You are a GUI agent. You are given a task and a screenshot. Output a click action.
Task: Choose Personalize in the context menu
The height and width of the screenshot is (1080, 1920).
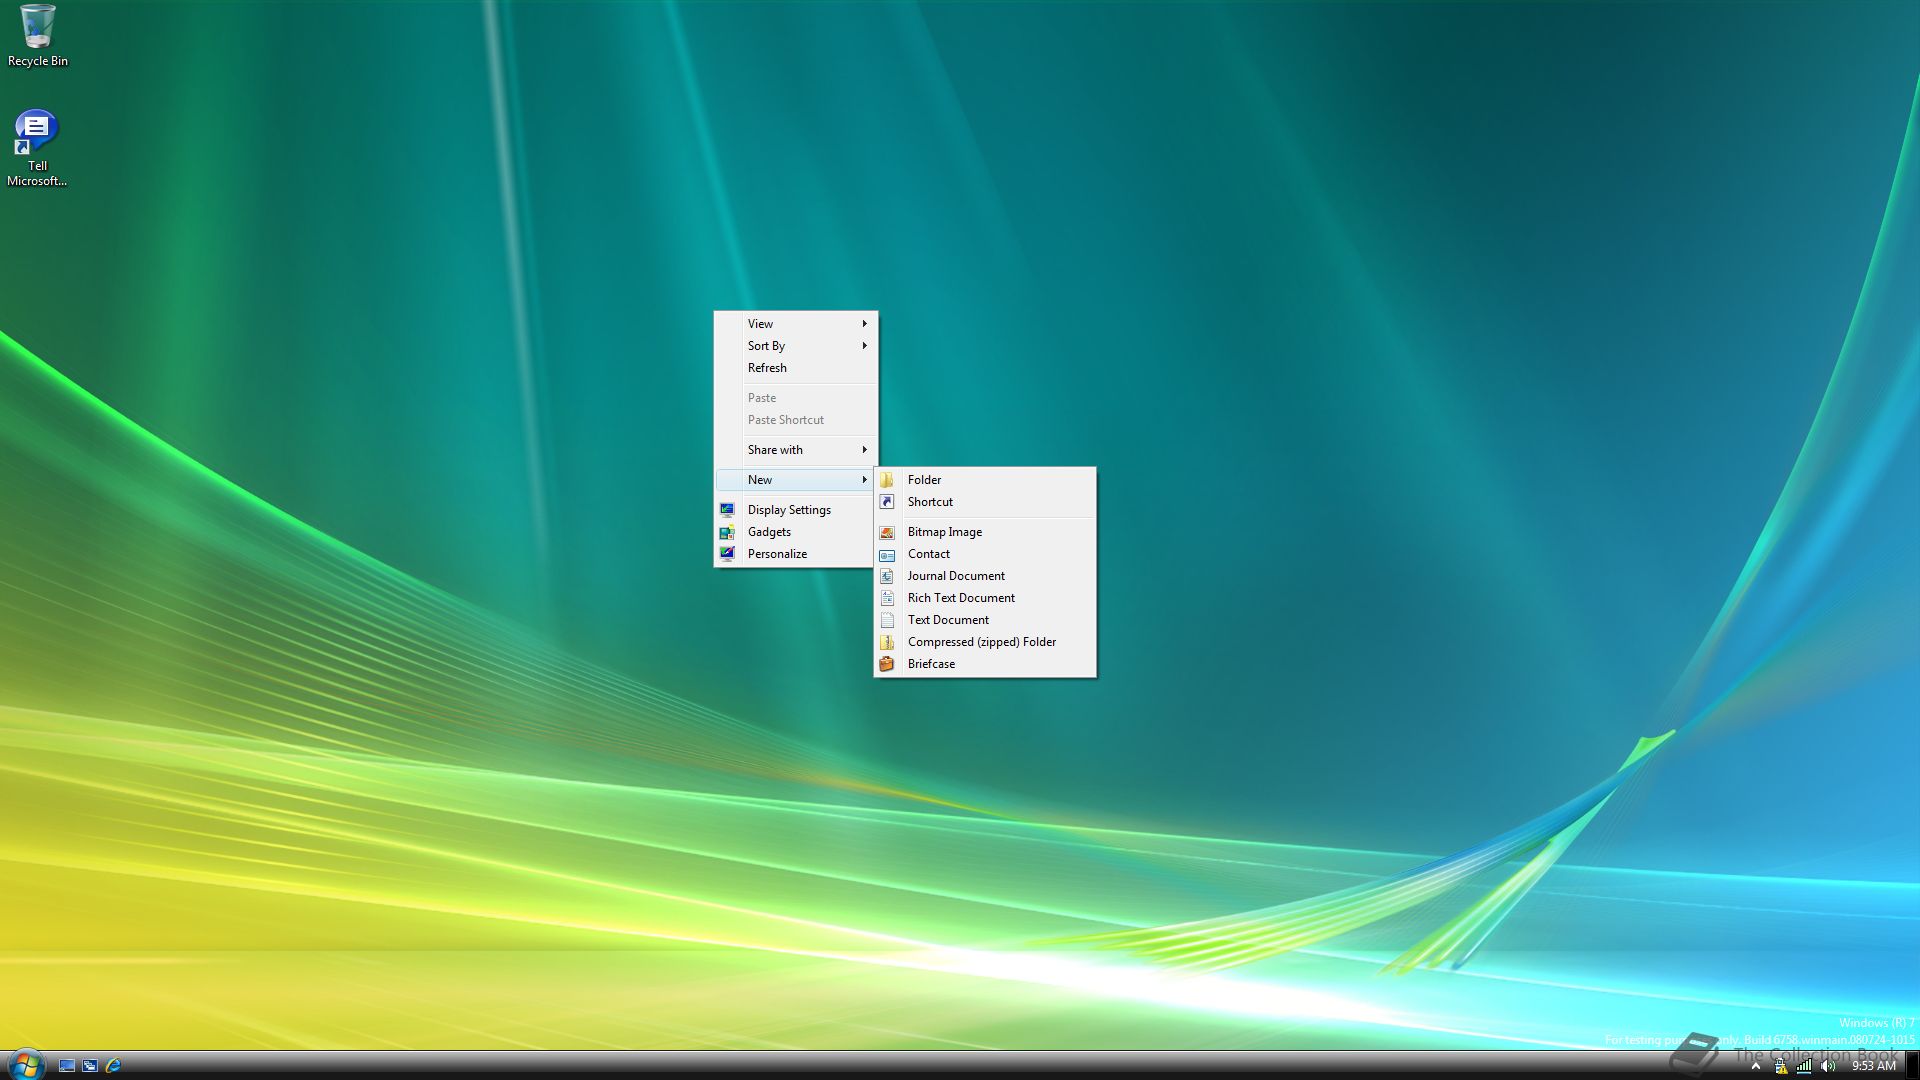[x=796, y=554]
